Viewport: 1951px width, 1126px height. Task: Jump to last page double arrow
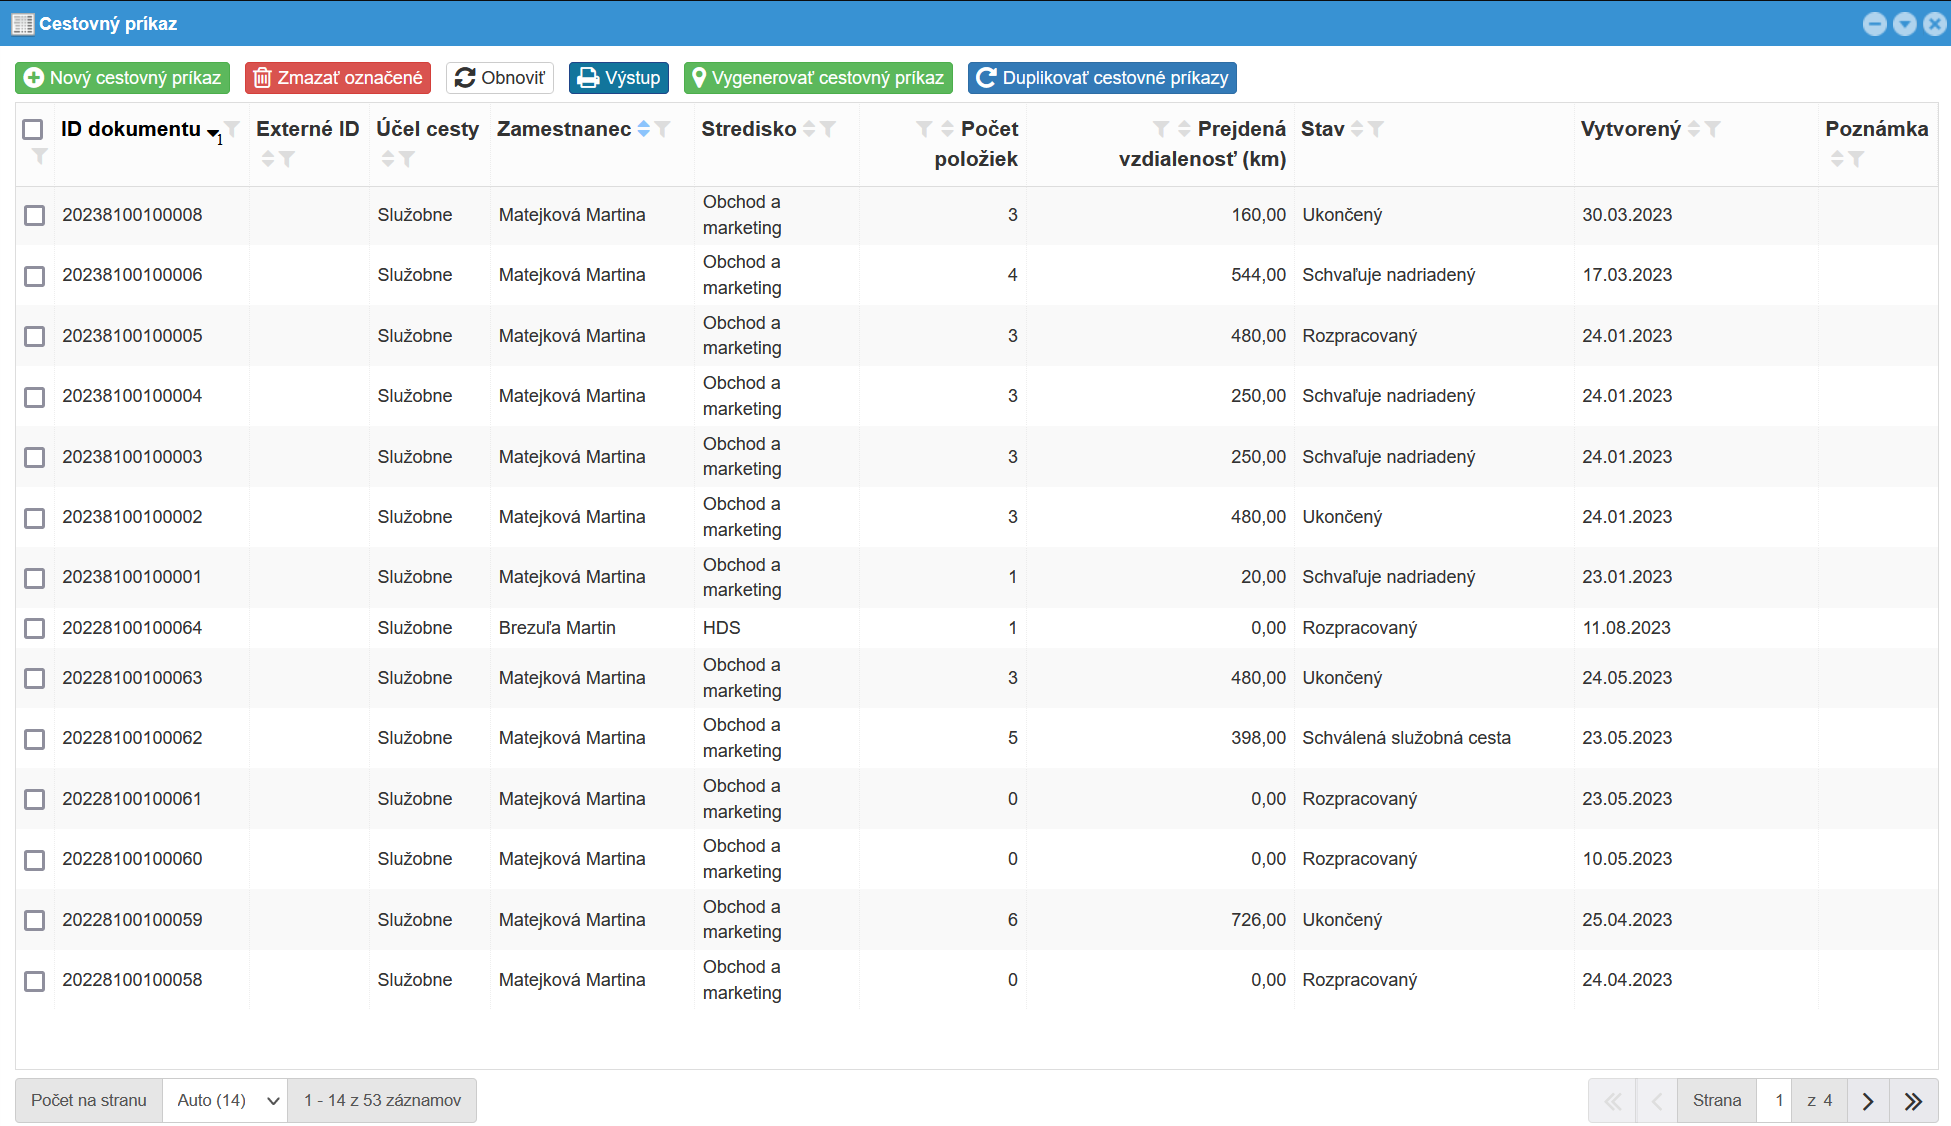[1913, 1101]
